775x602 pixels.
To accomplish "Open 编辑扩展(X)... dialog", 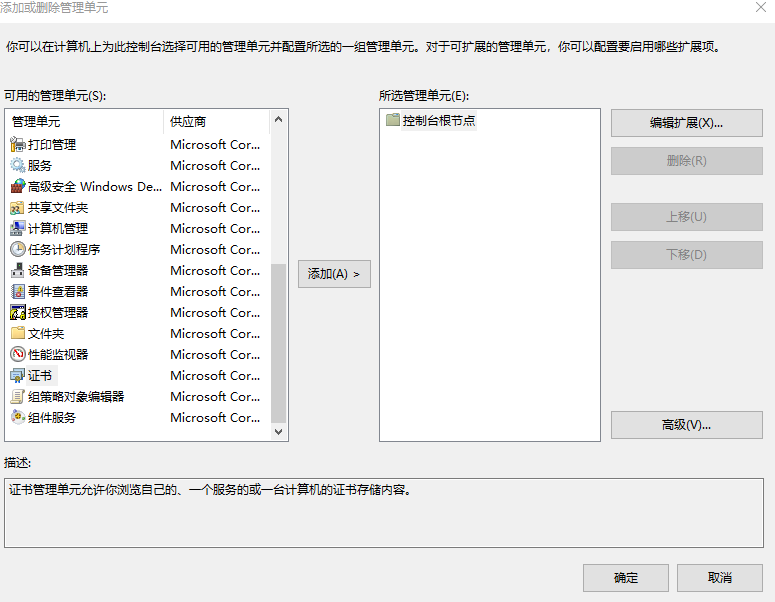I will coord(687,123).
